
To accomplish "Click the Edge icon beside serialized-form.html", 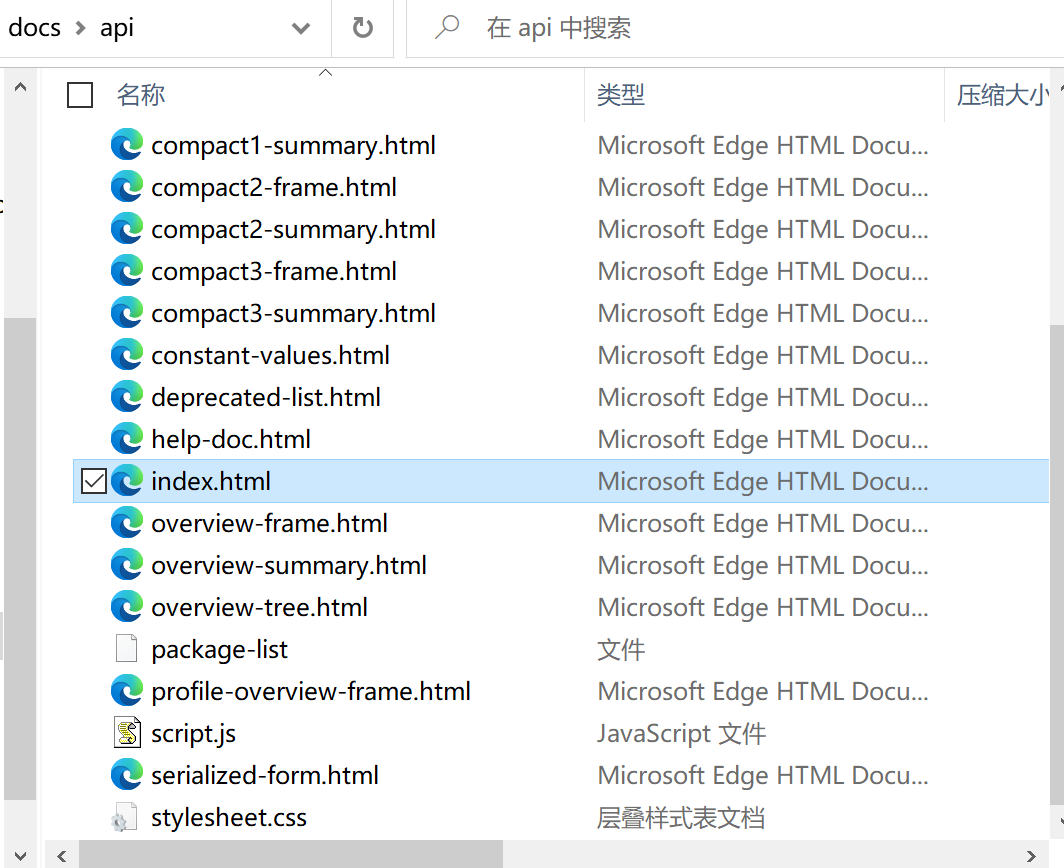I will coord(127,775).
